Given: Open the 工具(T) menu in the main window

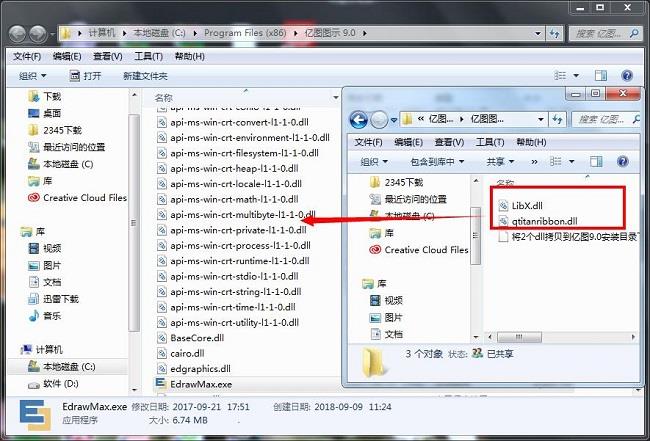Looking at the screenshot, I should [148, 56].
